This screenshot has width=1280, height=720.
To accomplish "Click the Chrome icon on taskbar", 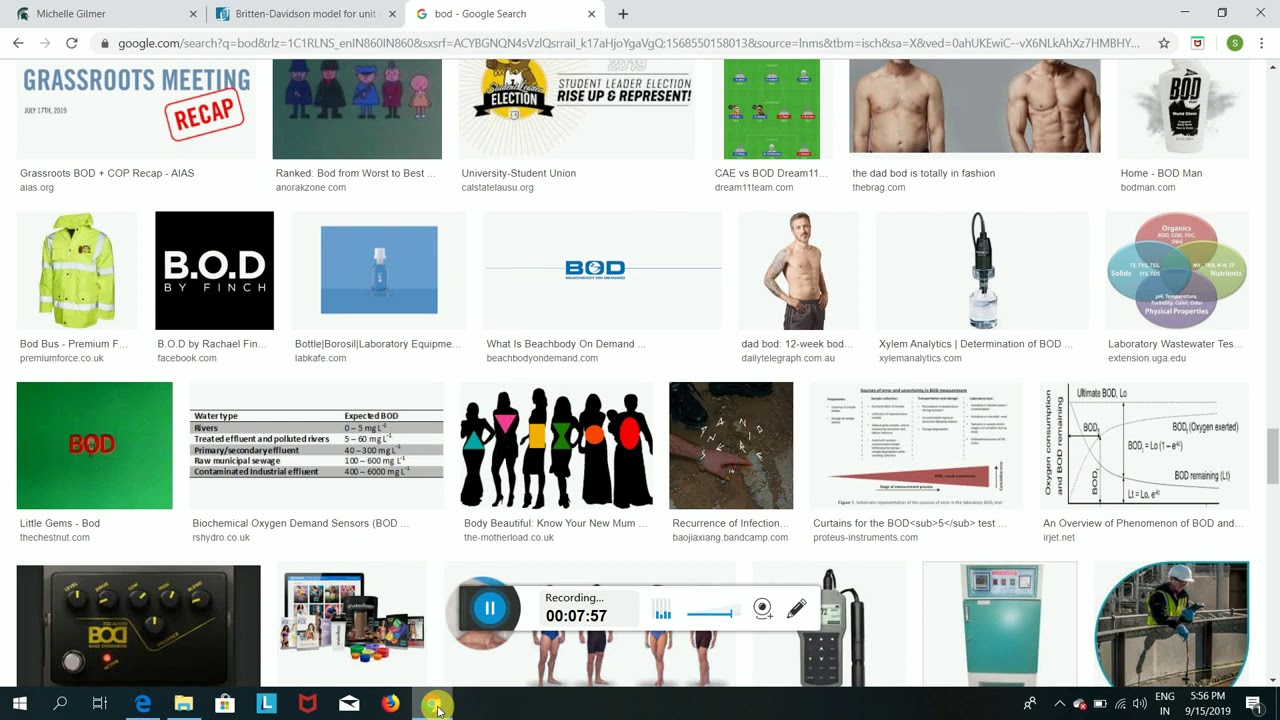I will click(433, 704).
